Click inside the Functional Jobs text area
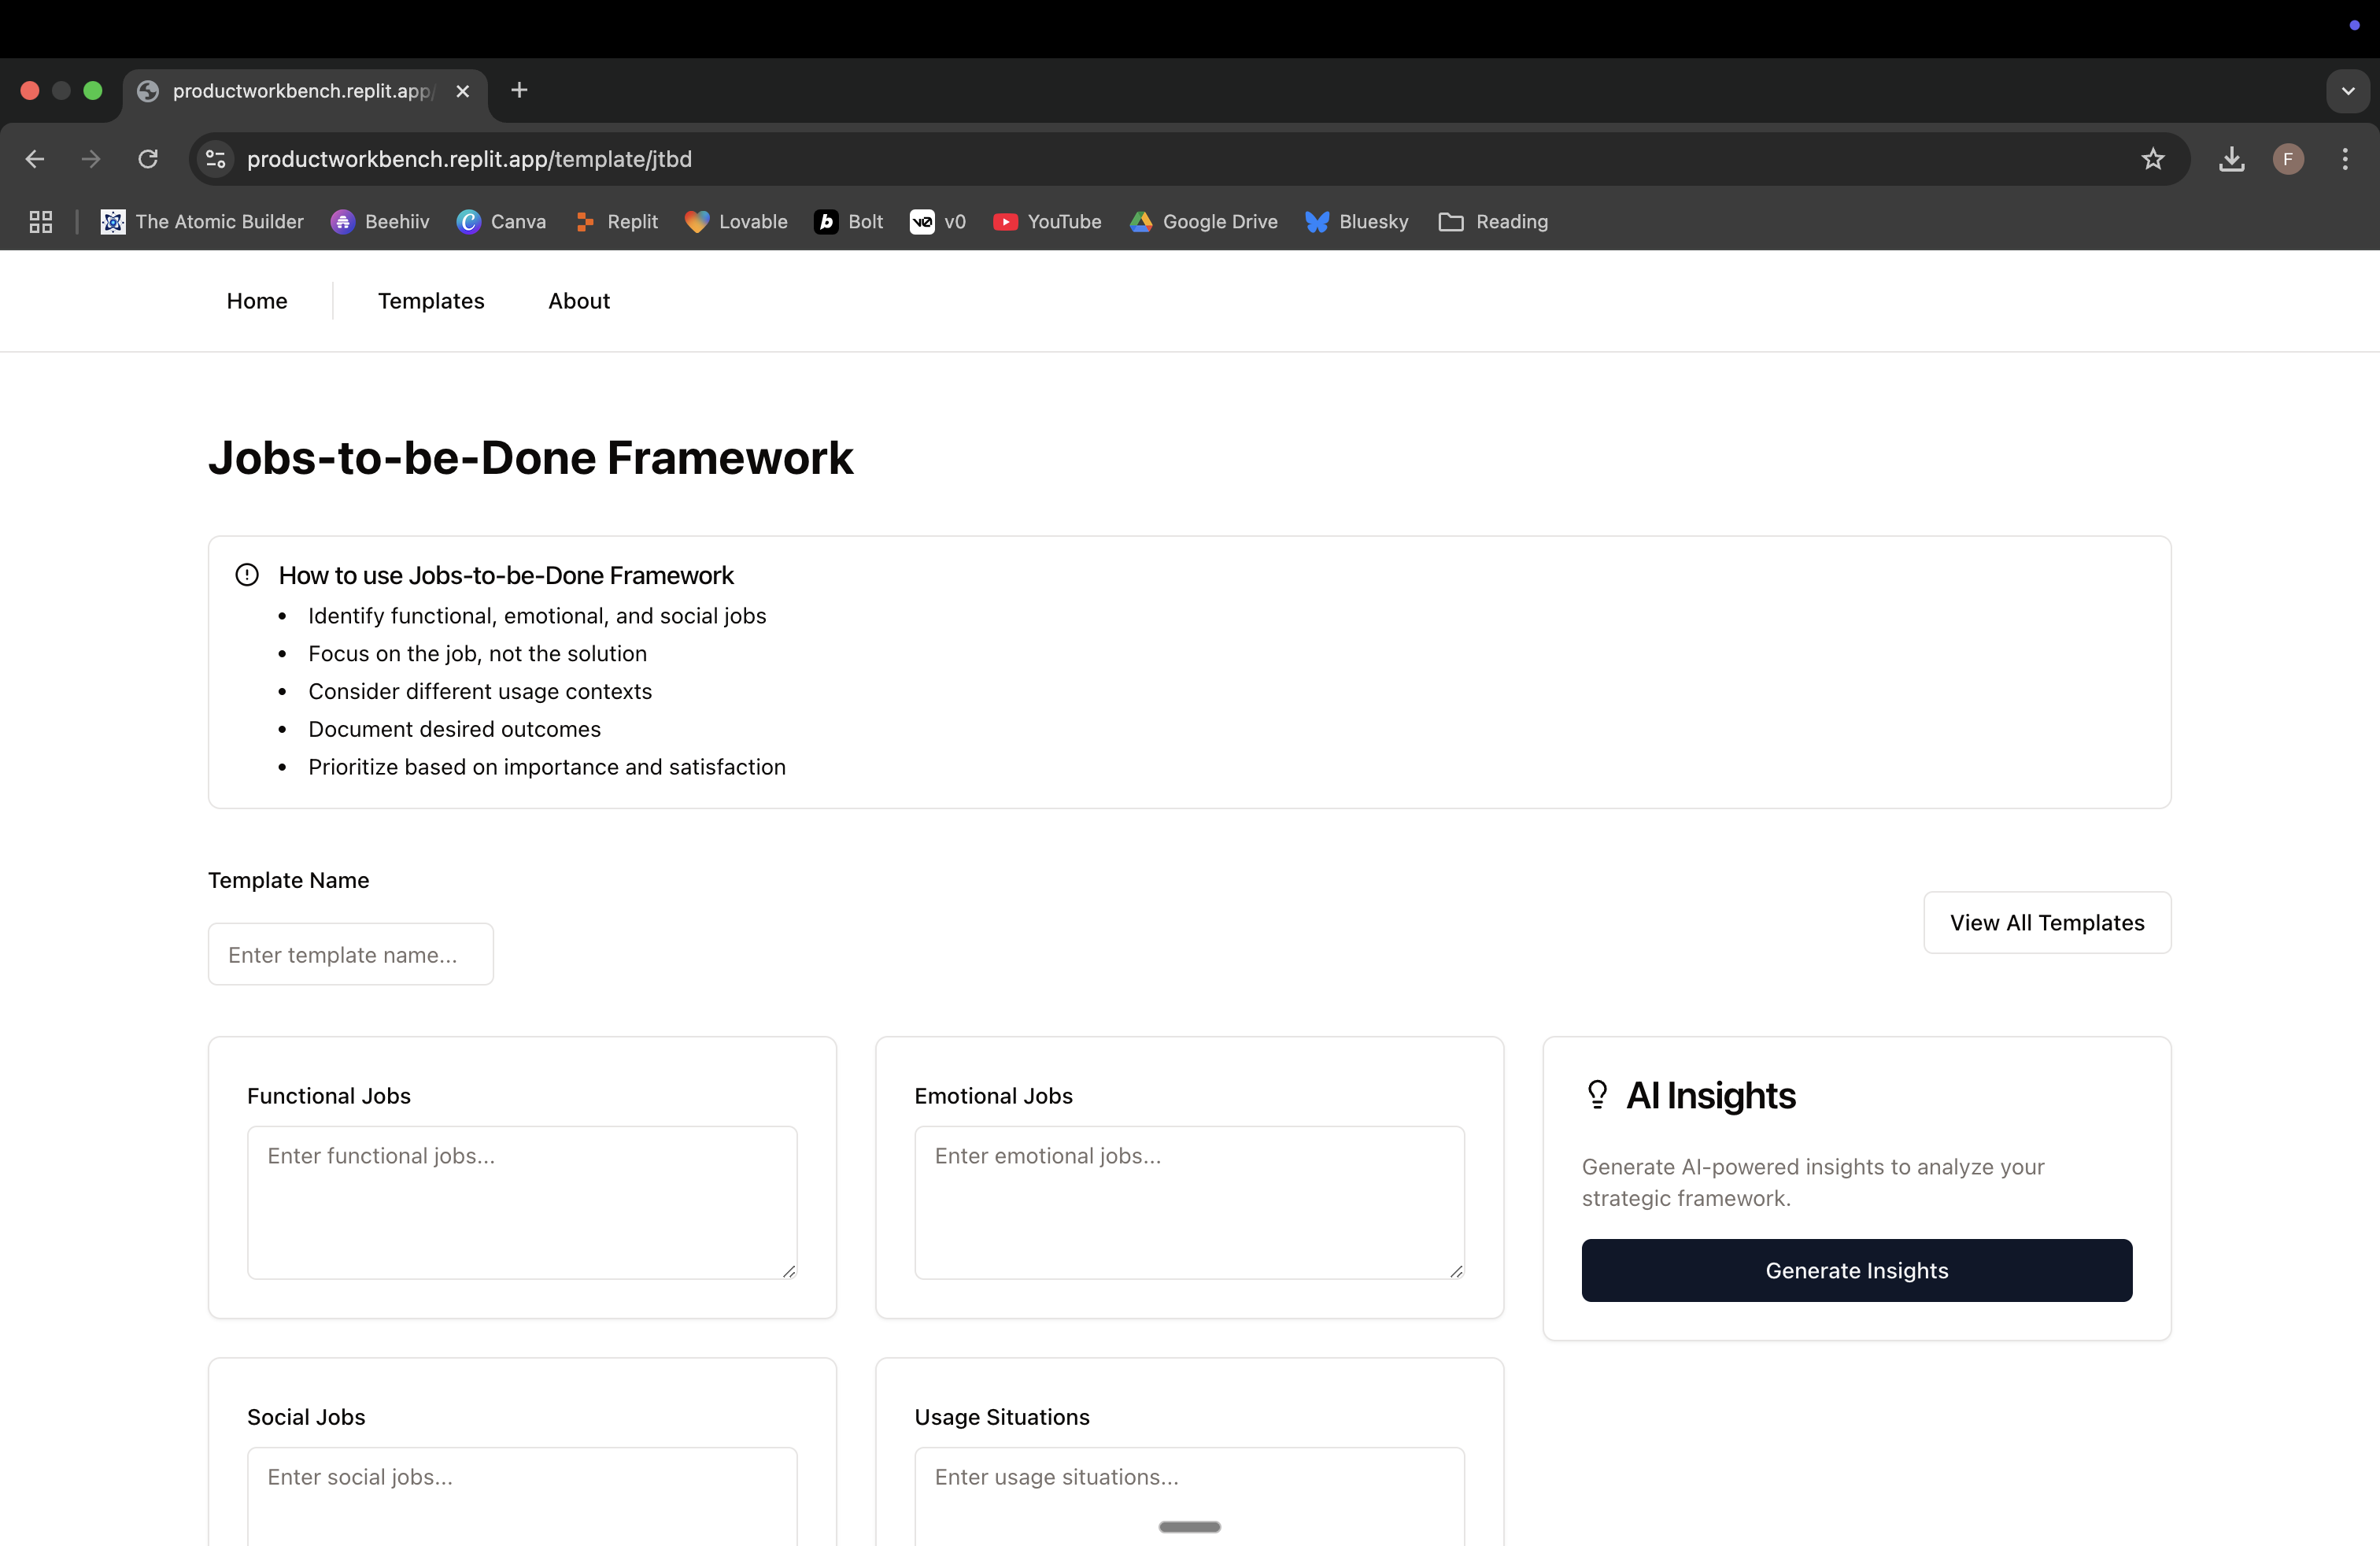This screenshot has width=2380, height=1546. coord(522,1202)
